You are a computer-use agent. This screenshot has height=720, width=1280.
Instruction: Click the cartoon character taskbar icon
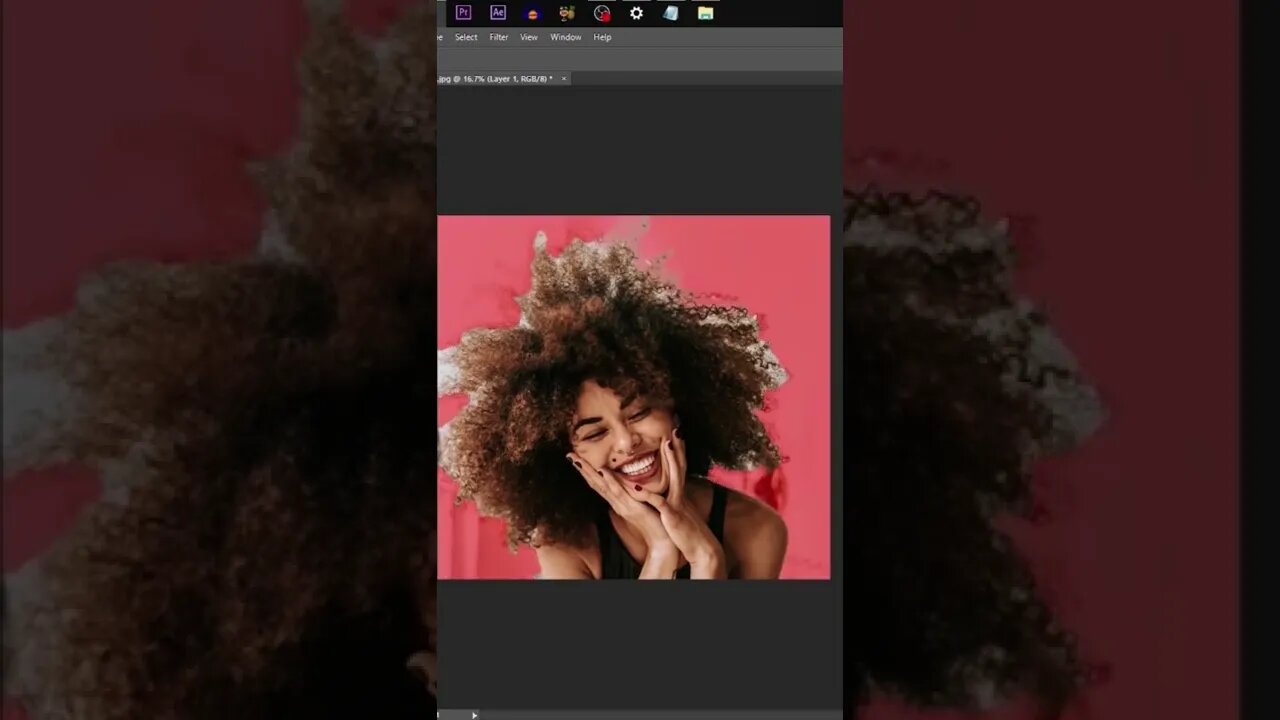567,13
